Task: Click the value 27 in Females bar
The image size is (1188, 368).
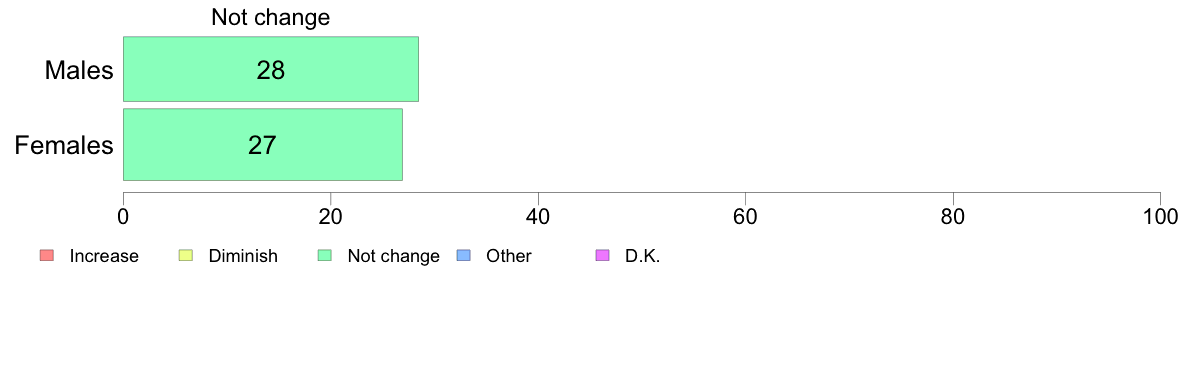Action: click(x=262, y=145)
